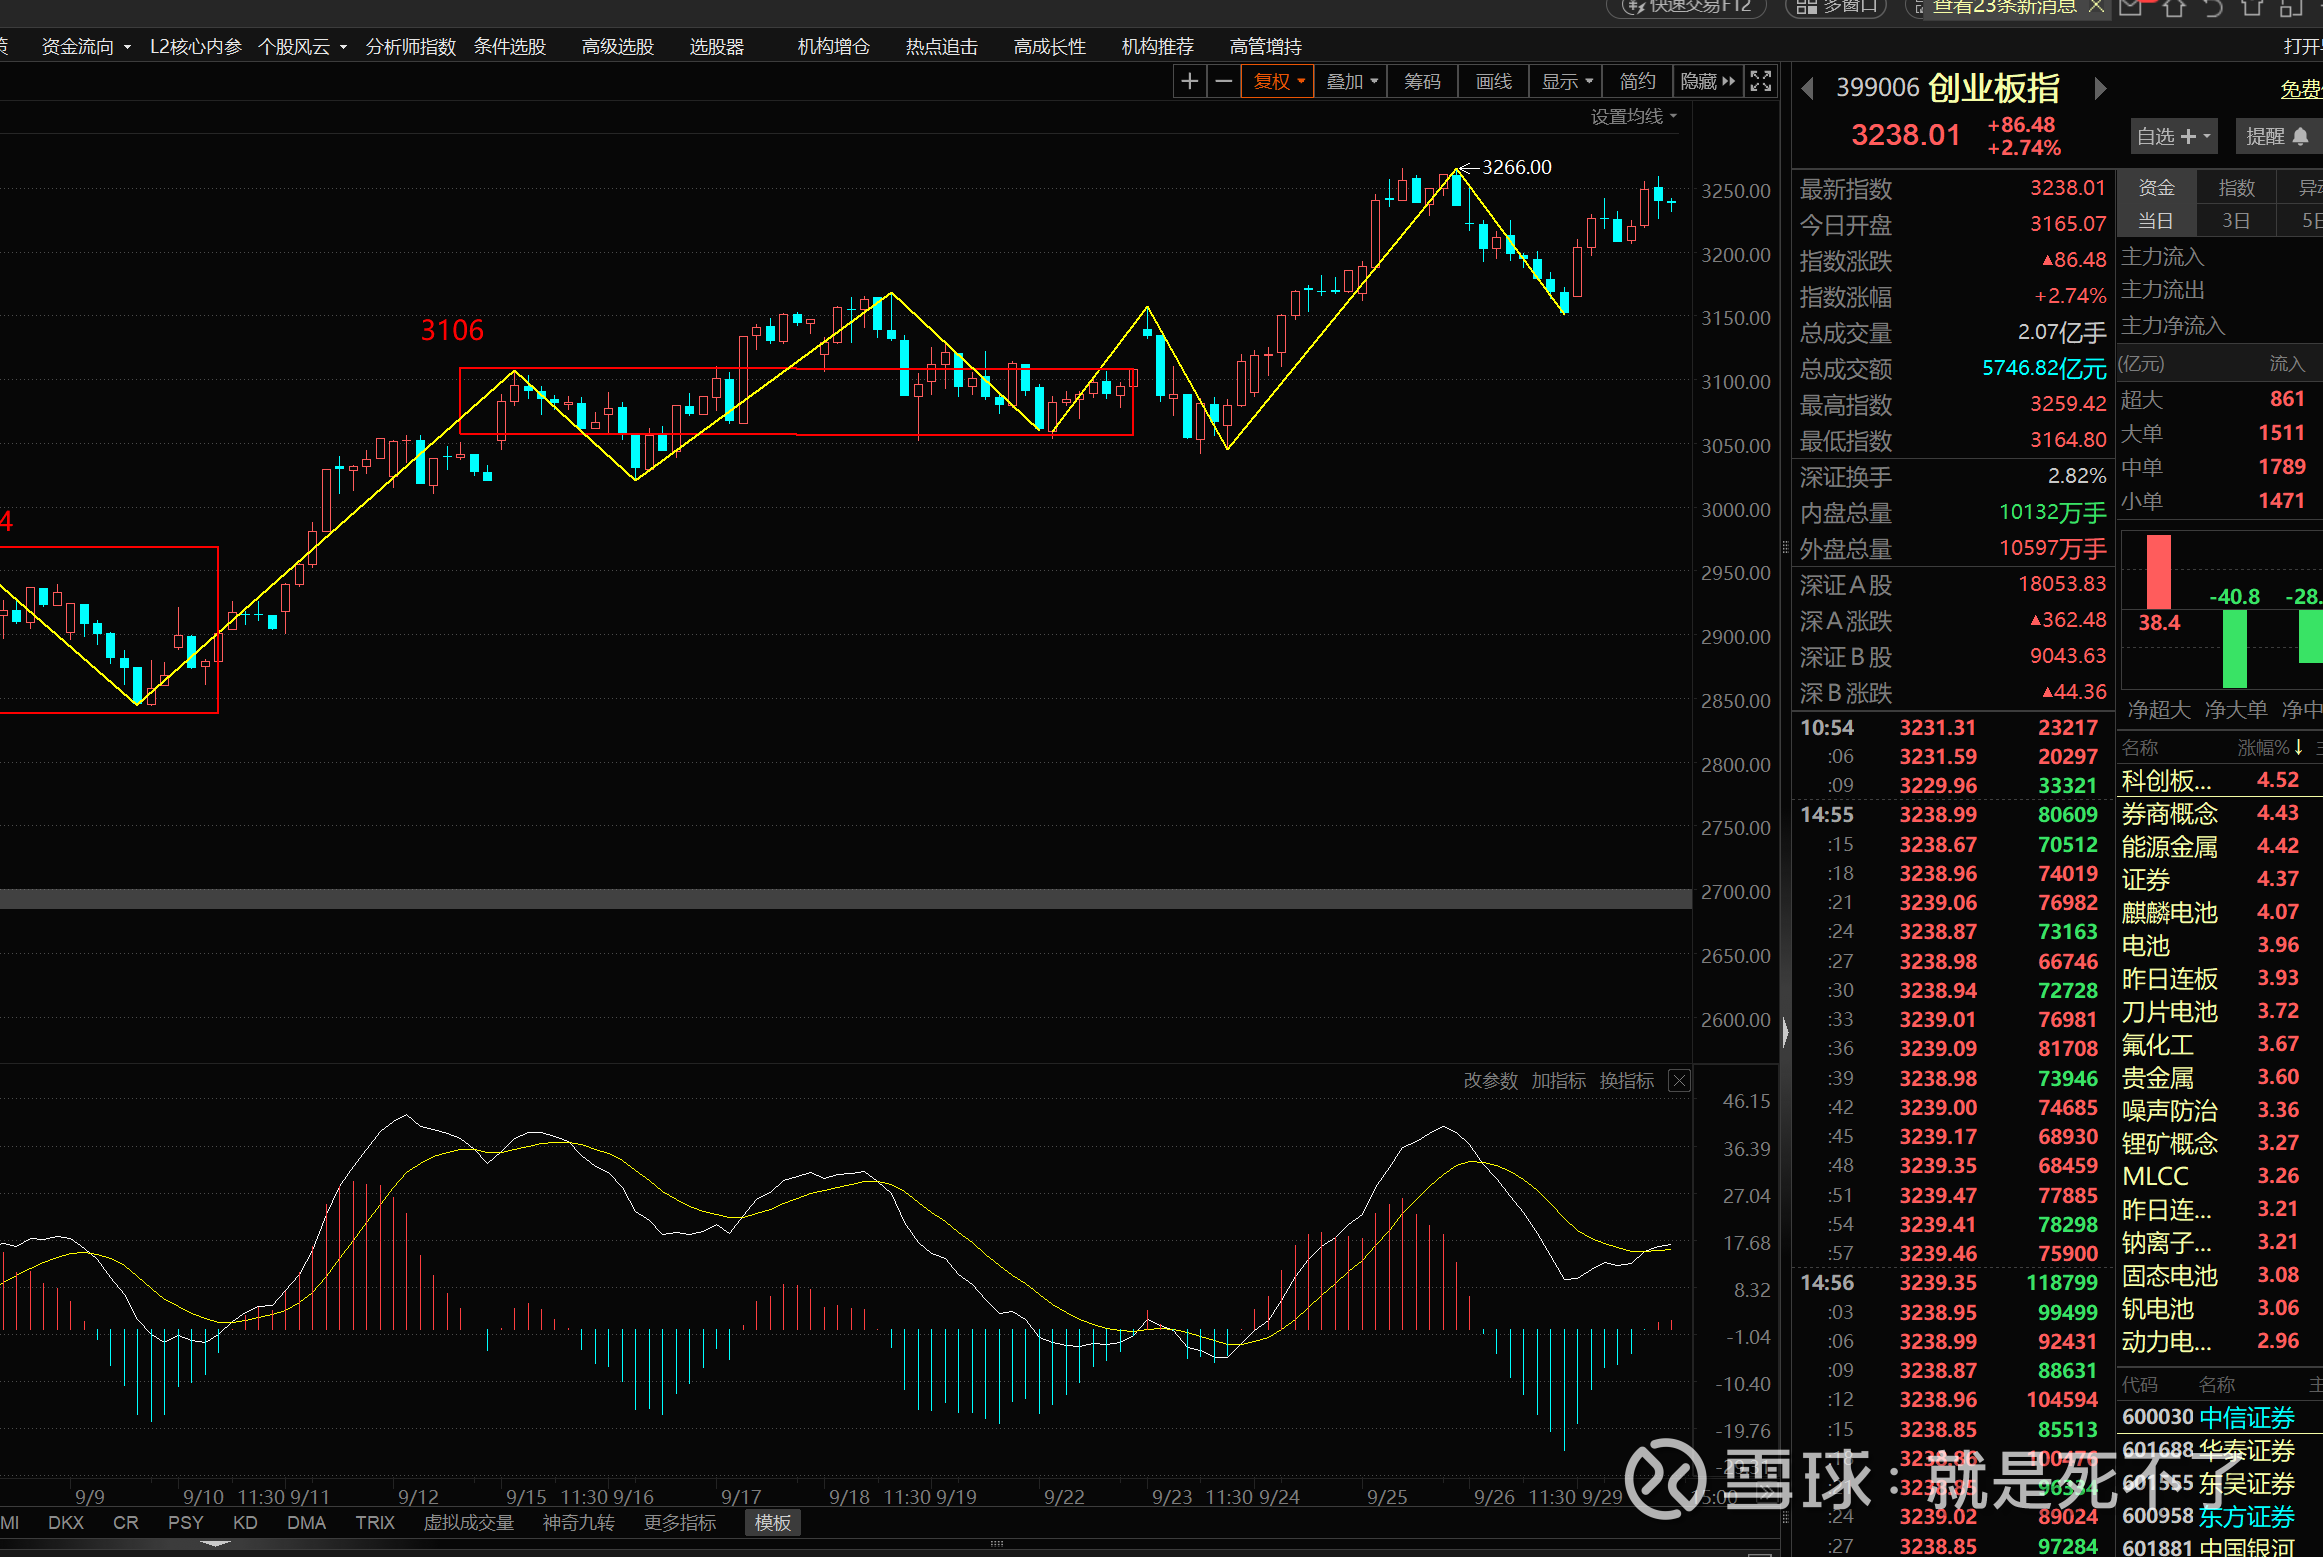Toggle 筹码 chip distribution view
2323x1557 pixels.
pos(1422,82)
